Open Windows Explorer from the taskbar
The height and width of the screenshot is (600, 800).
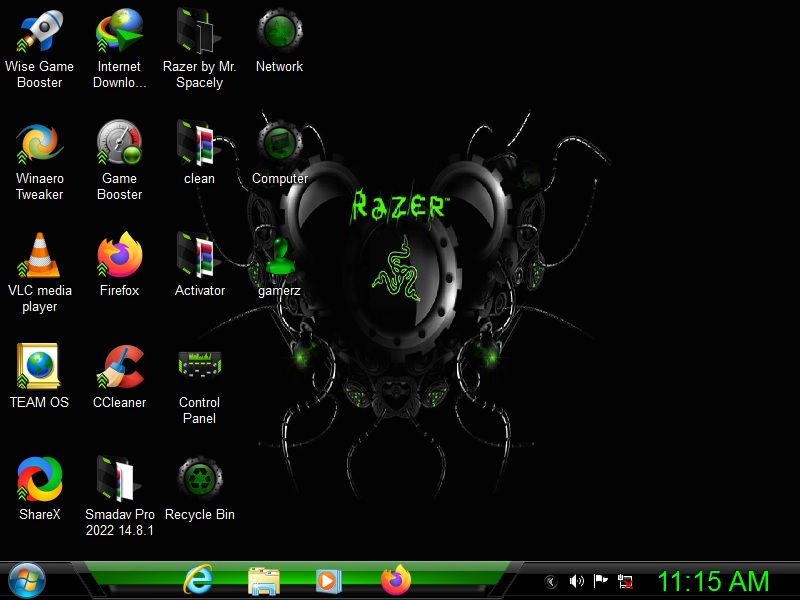click(263, 581)
